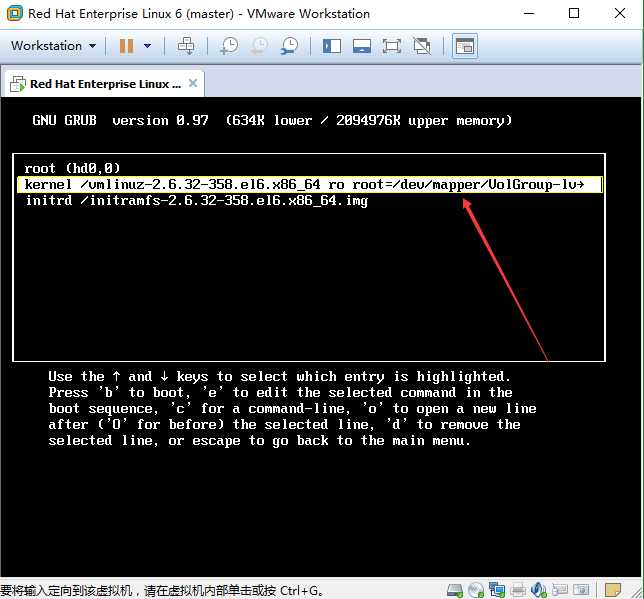Open the yellow message log note icon

pyautogui.click(x=613, y=590)
